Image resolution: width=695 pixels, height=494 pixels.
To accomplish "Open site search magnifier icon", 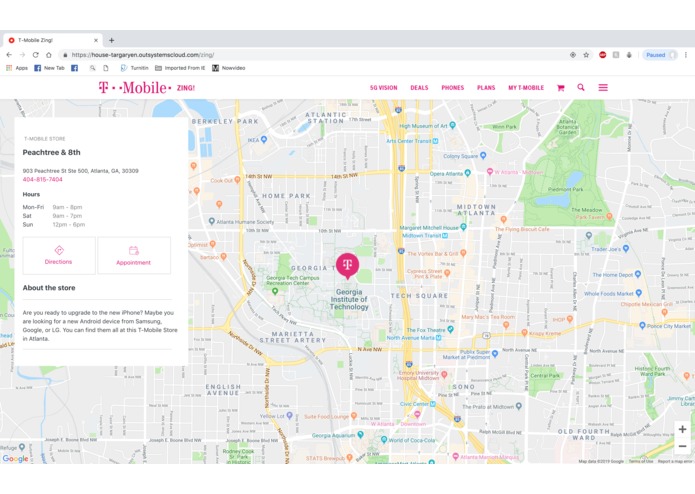I will click(581, 87).
